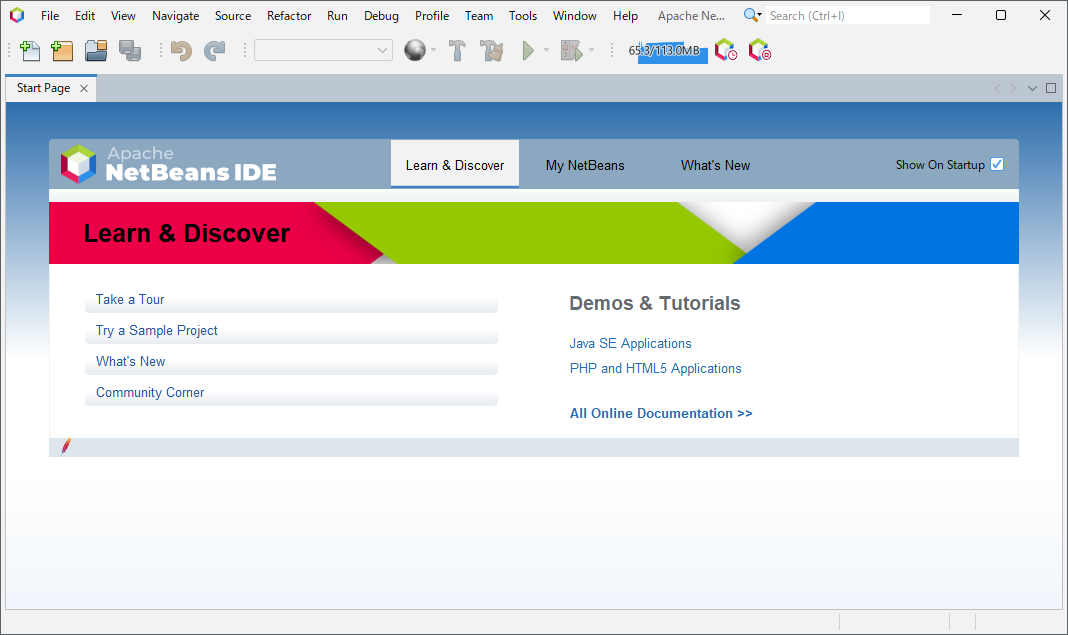Screen dimensions: 1068x635
Task: Open the Try a Sample Project link
Action: (x=157, y=330)
